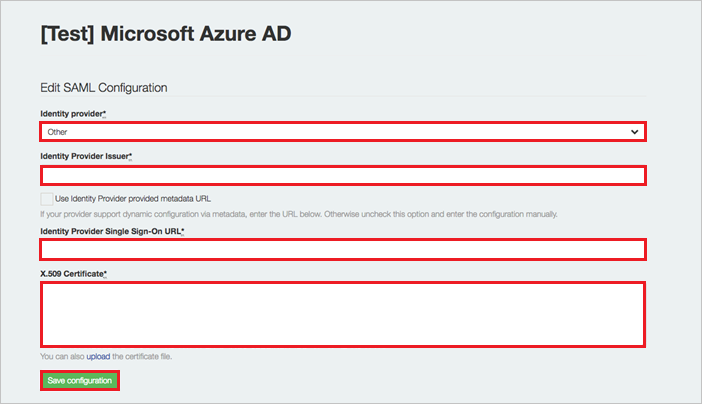Click the Identity provider field label

[x=73, y=114]
